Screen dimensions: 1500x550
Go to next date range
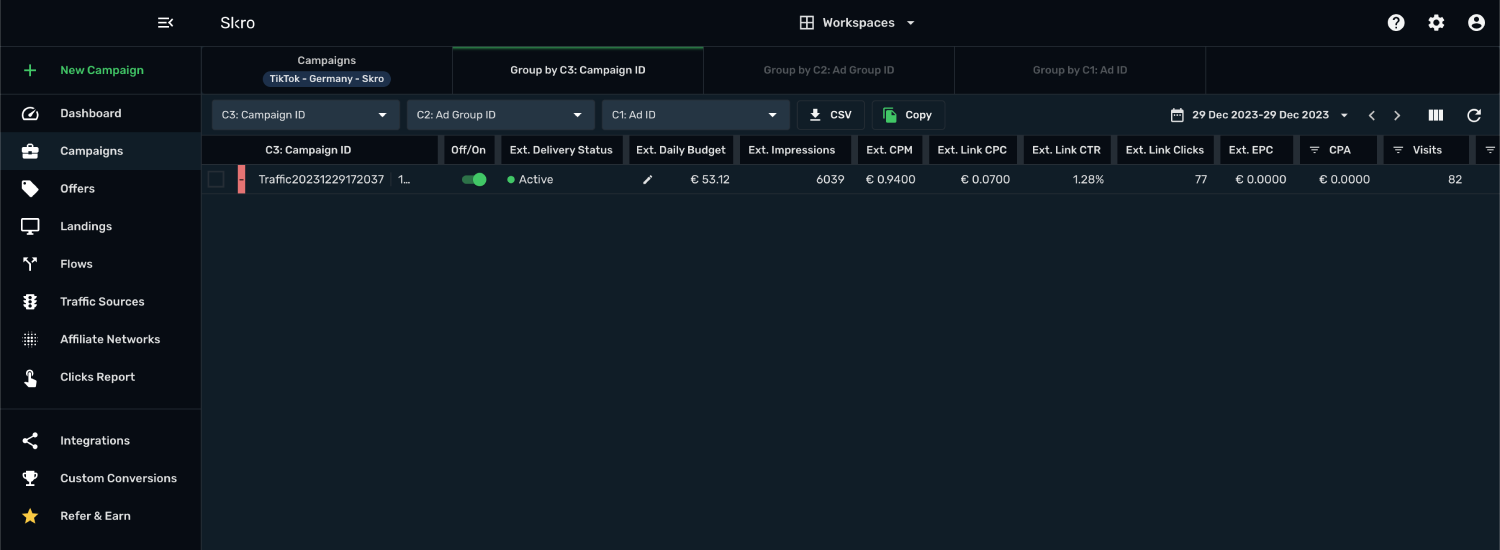click(1397, 115)
